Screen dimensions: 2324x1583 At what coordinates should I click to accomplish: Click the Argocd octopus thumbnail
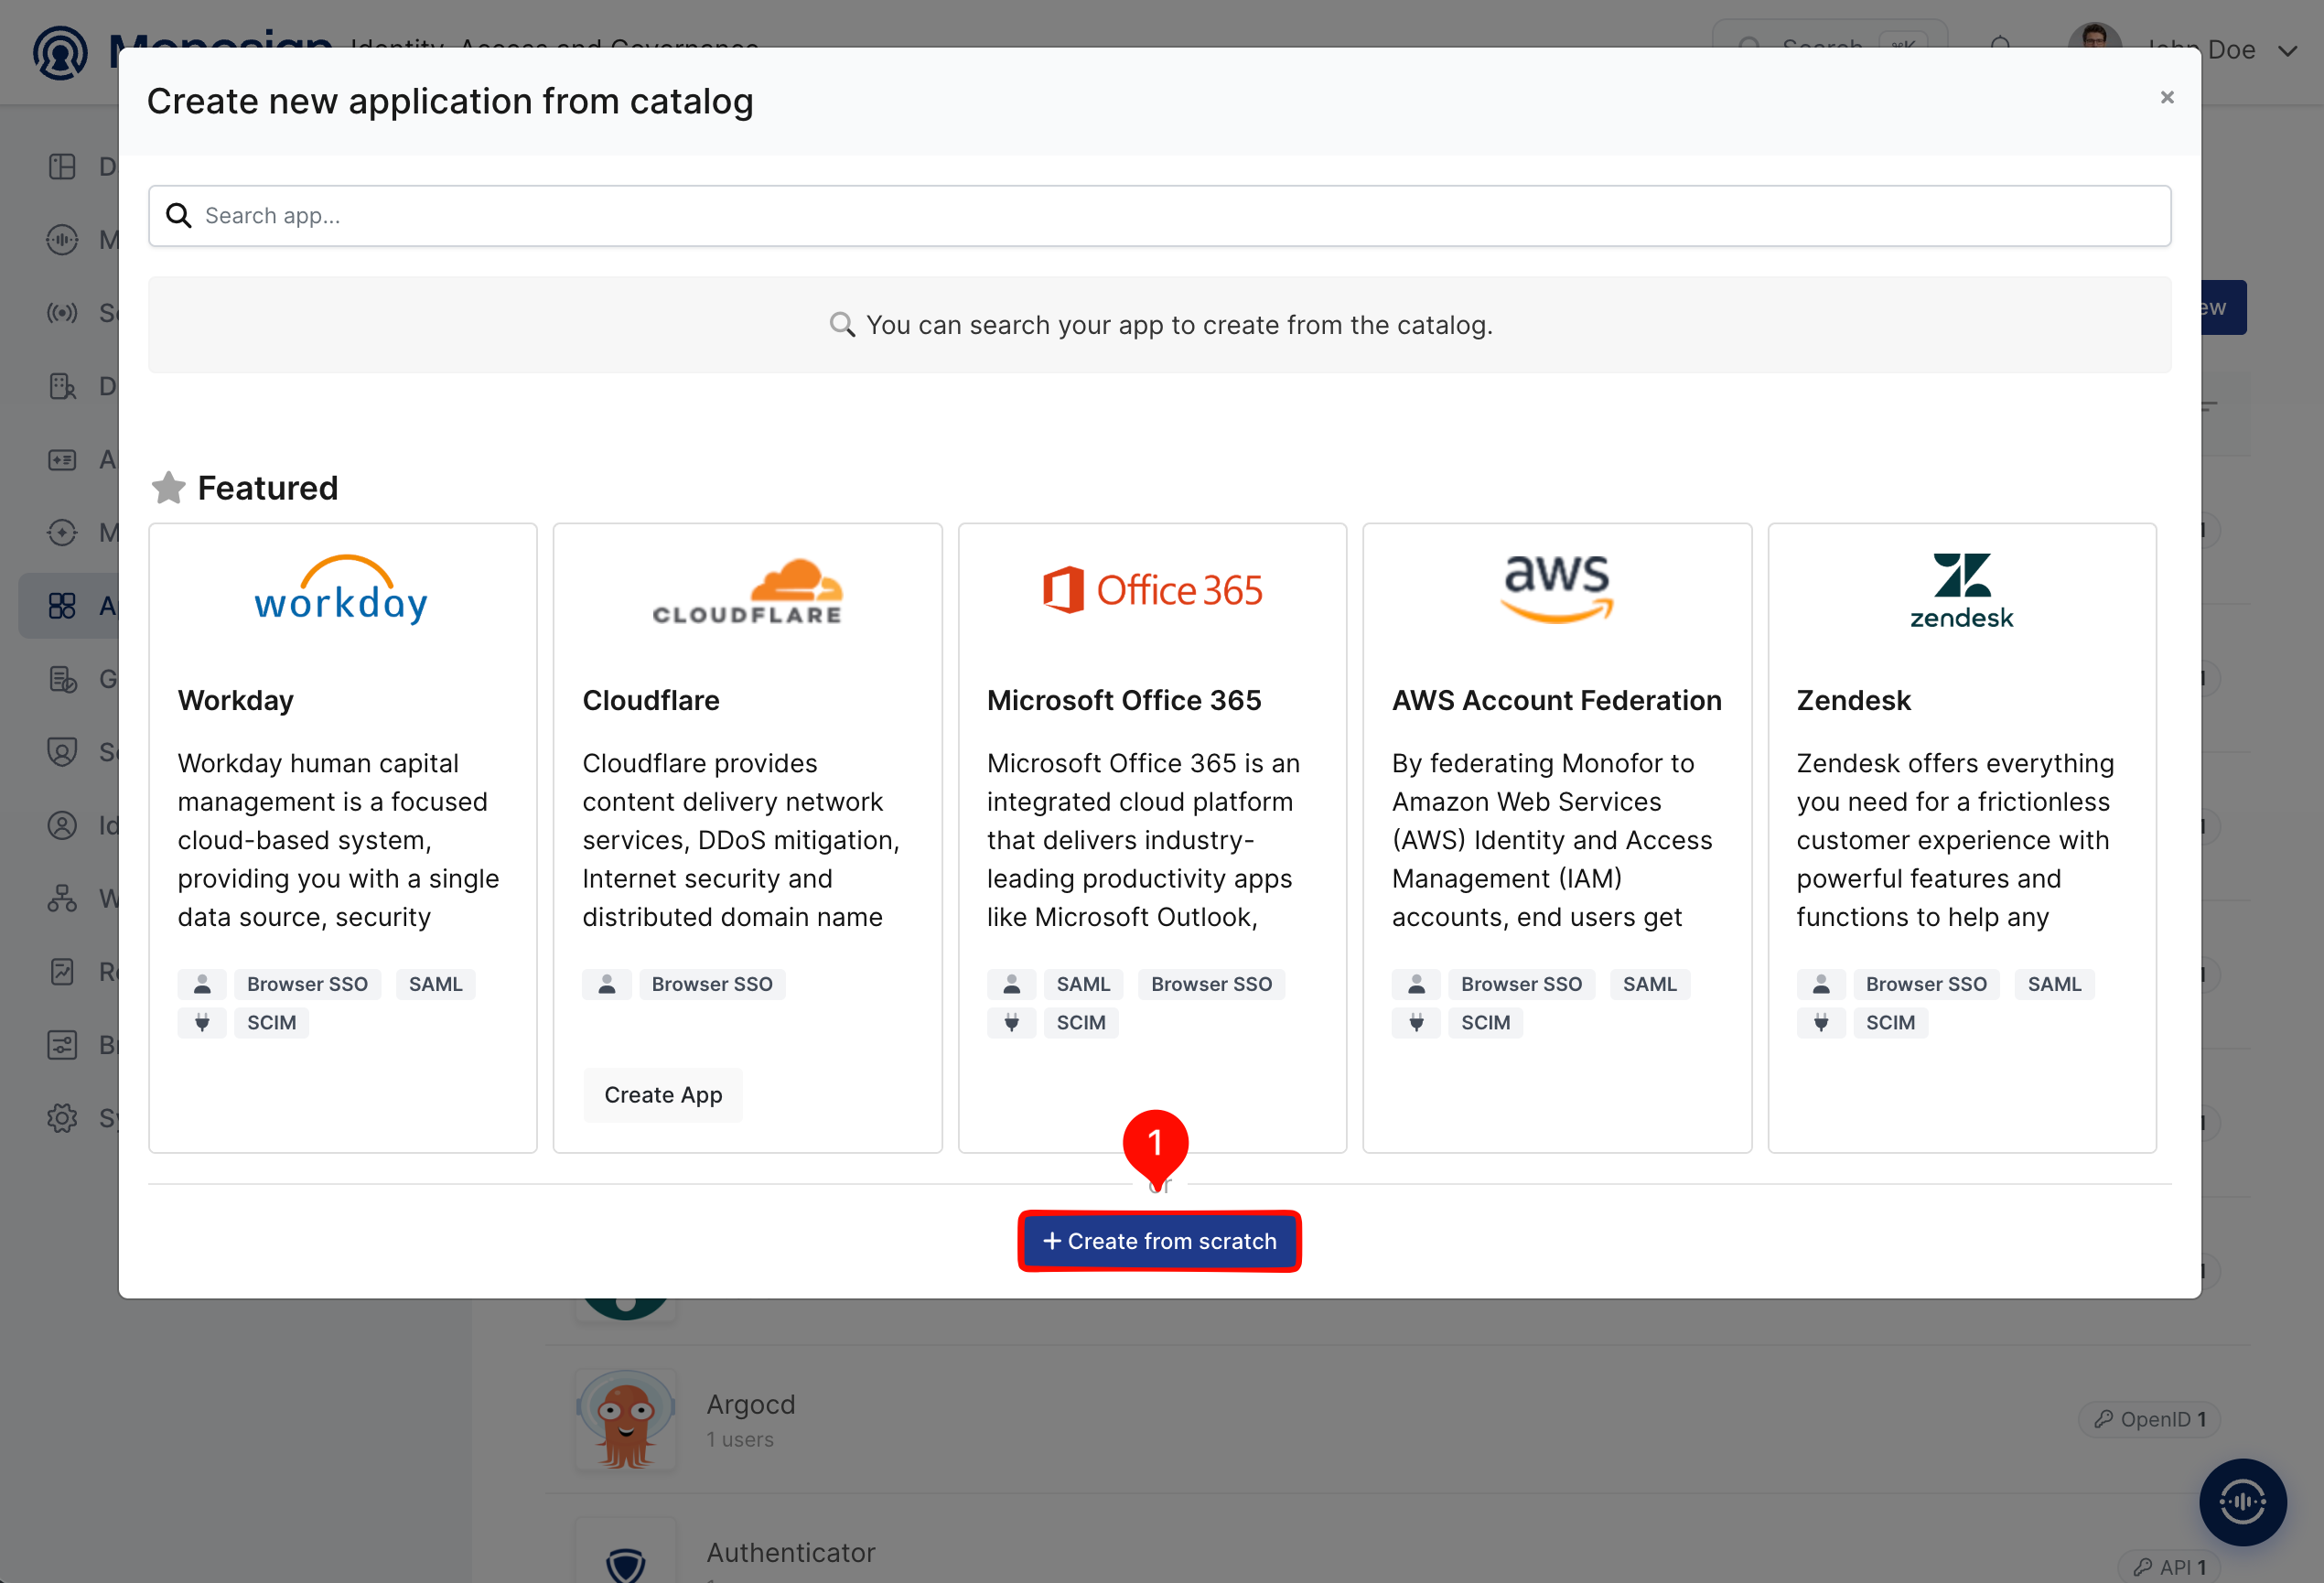coord(625,1419)
